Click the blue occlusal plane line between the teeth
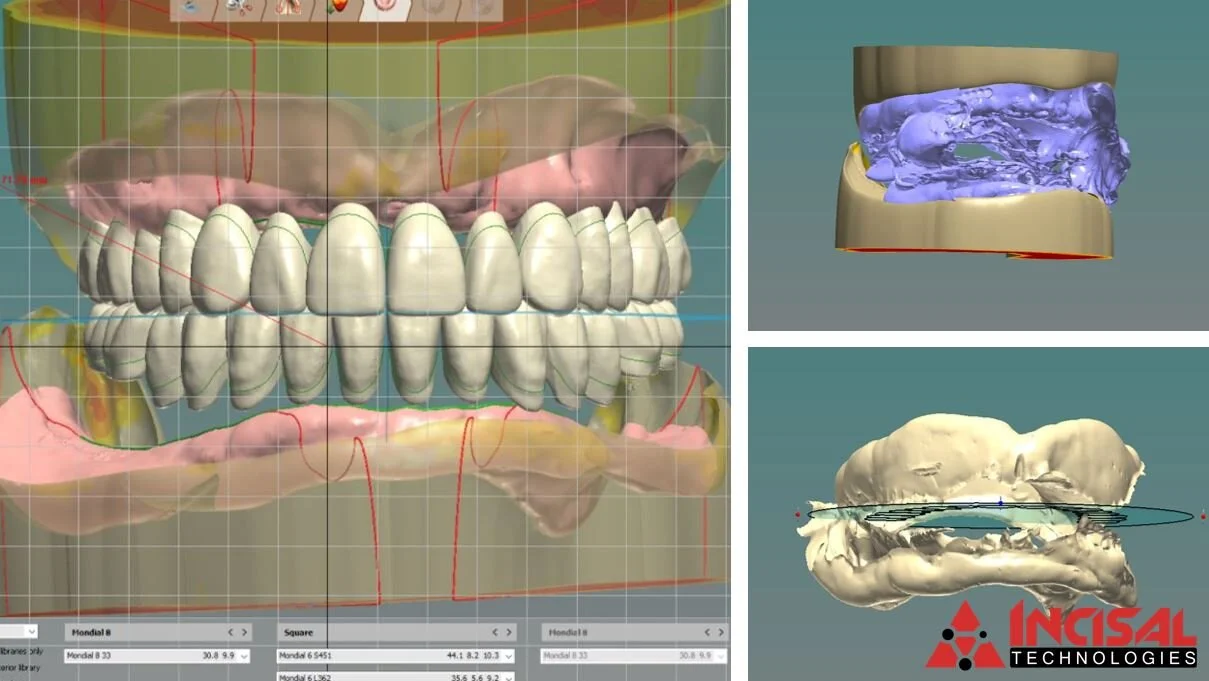The height and width of the screenshot is (681, 1209). point(365,318)
